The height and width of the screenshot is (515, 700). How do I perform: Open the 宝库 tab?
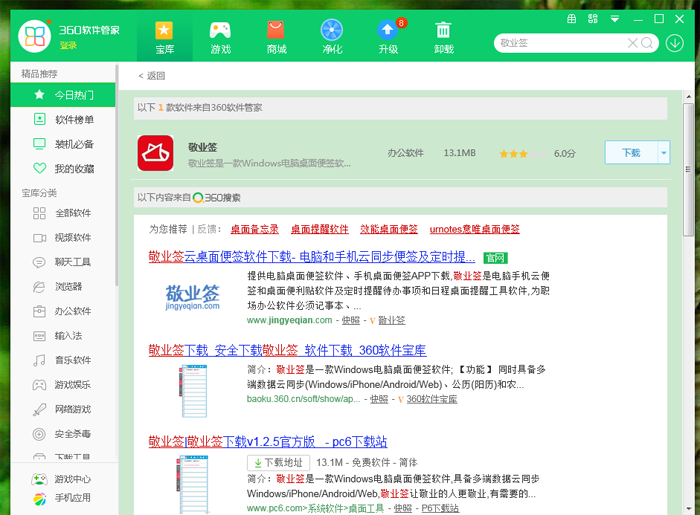click(x=164, y=38)
